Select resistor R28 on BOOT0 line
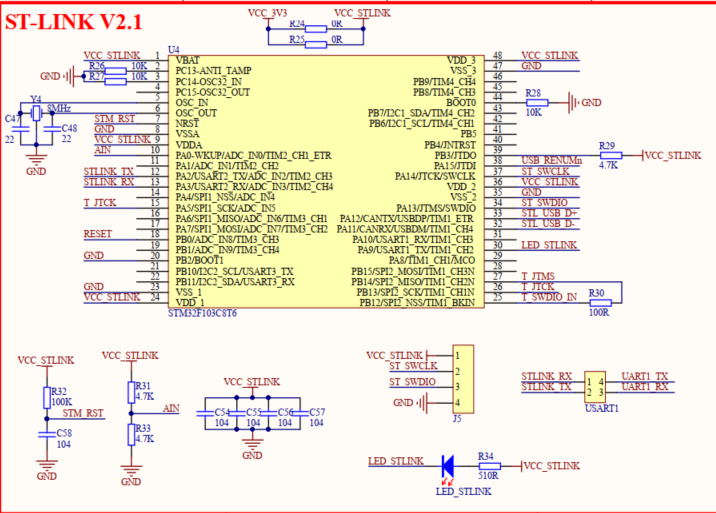 tap(537, 103)
